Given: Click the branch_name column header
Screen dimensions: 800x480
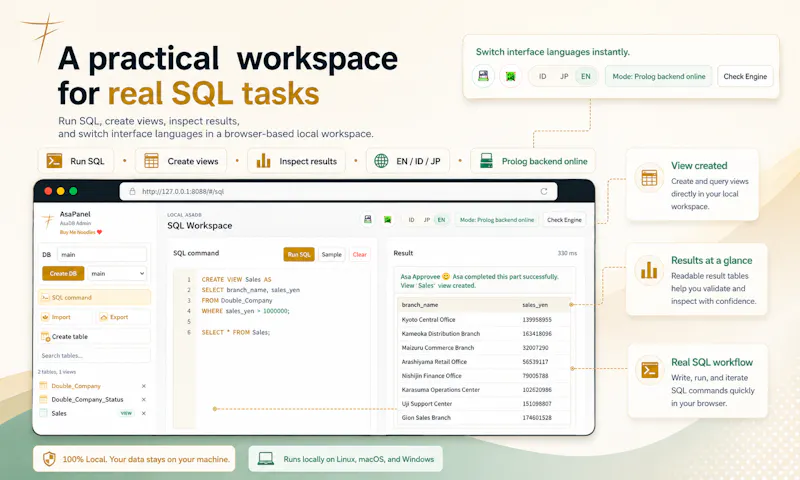Looking at the screenshot, I should [420, 305].
